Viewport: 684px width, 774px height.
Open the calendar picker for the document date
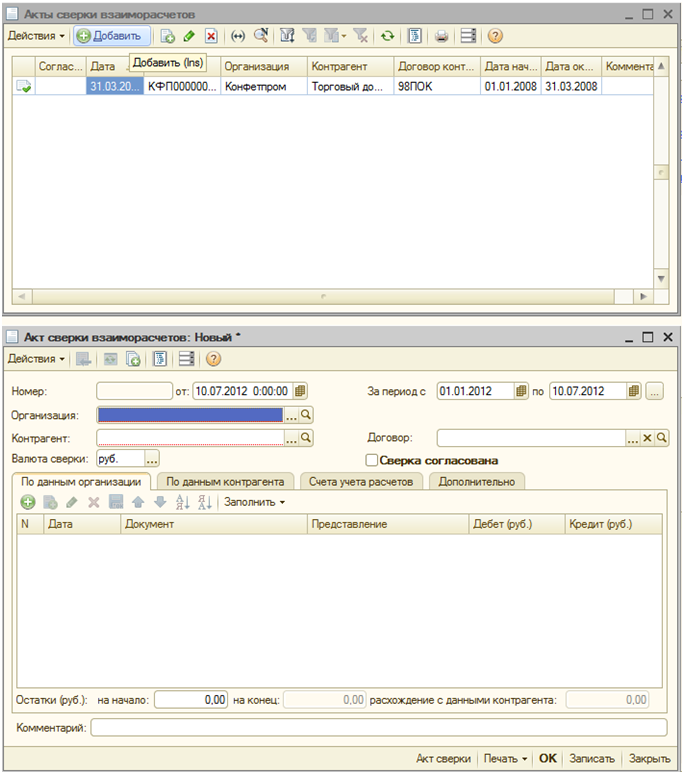click(301, 391)
